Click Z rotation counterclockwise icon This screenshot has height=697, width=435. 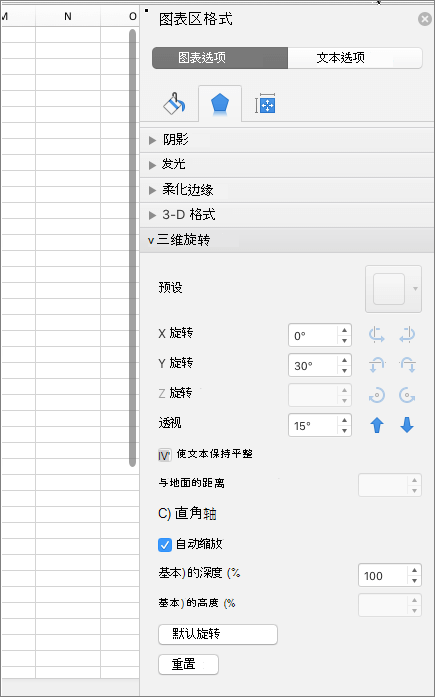(x=377, y=395)
